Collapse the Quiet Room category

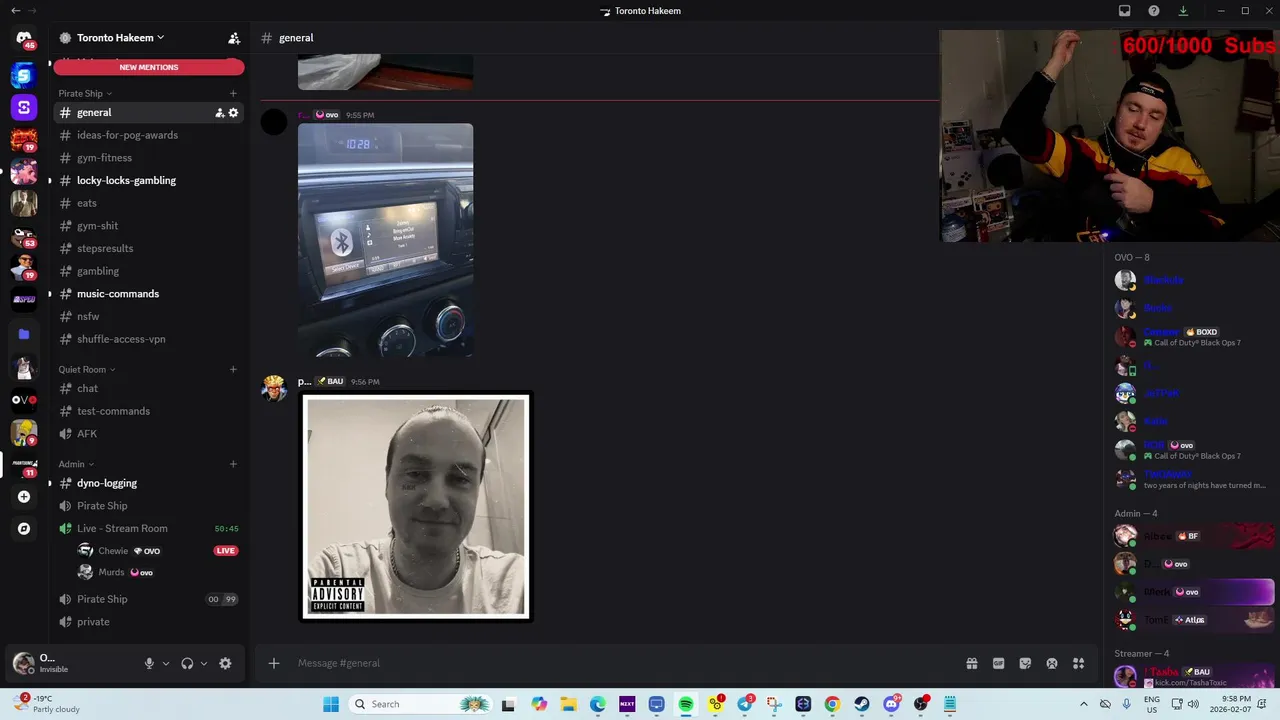[x=87, y=369]
